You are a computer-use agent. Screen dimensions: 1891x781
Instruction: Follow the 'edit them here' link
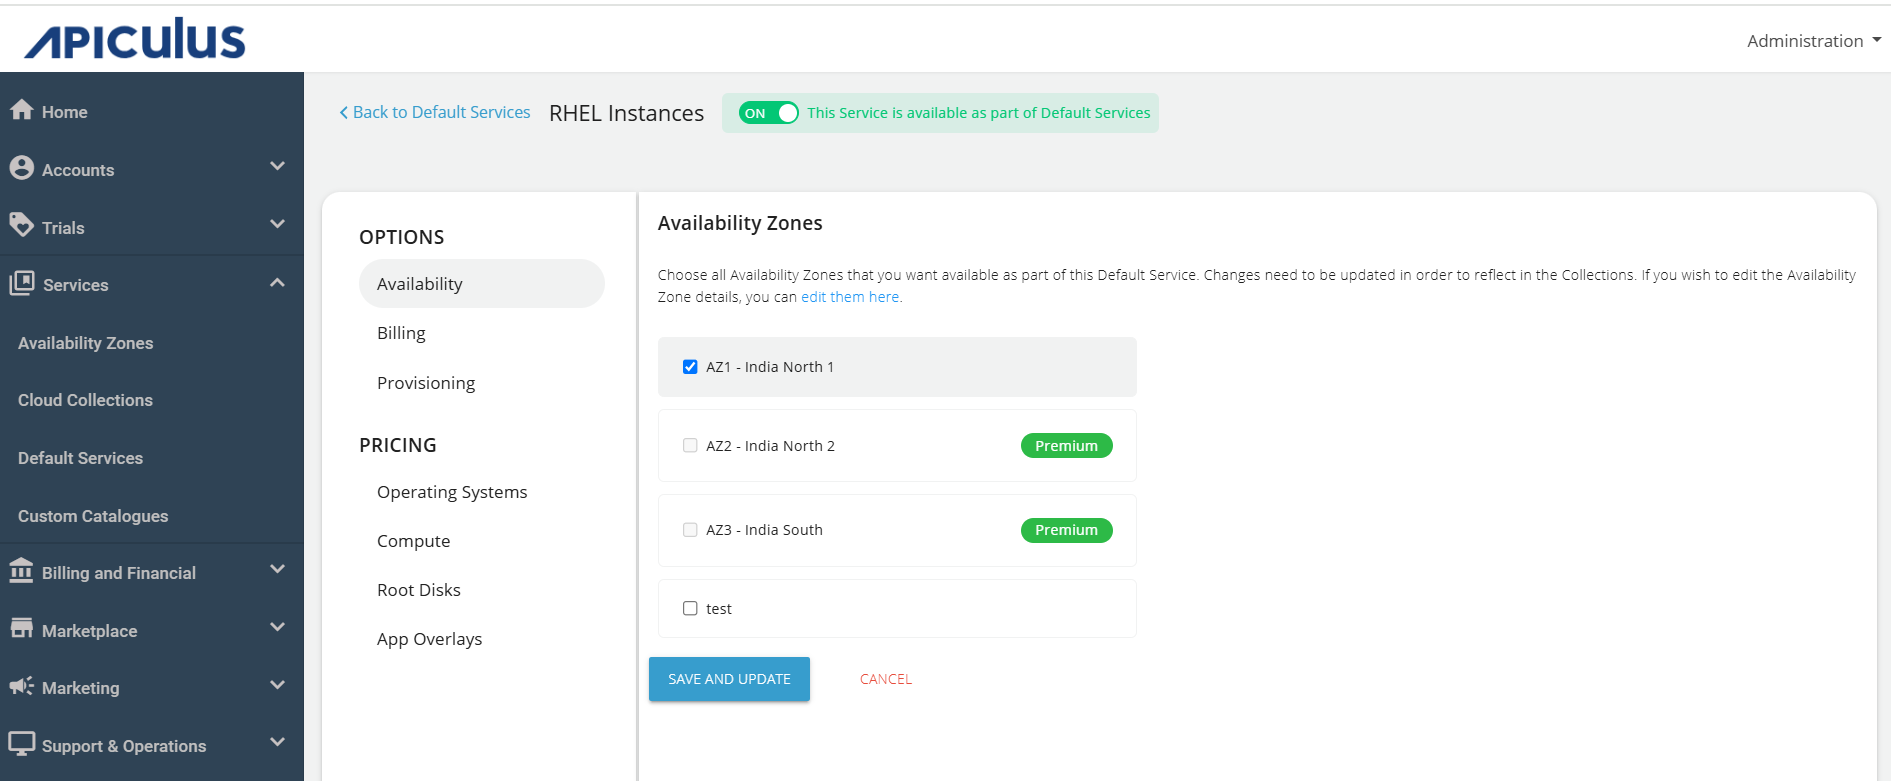[850, 297]
